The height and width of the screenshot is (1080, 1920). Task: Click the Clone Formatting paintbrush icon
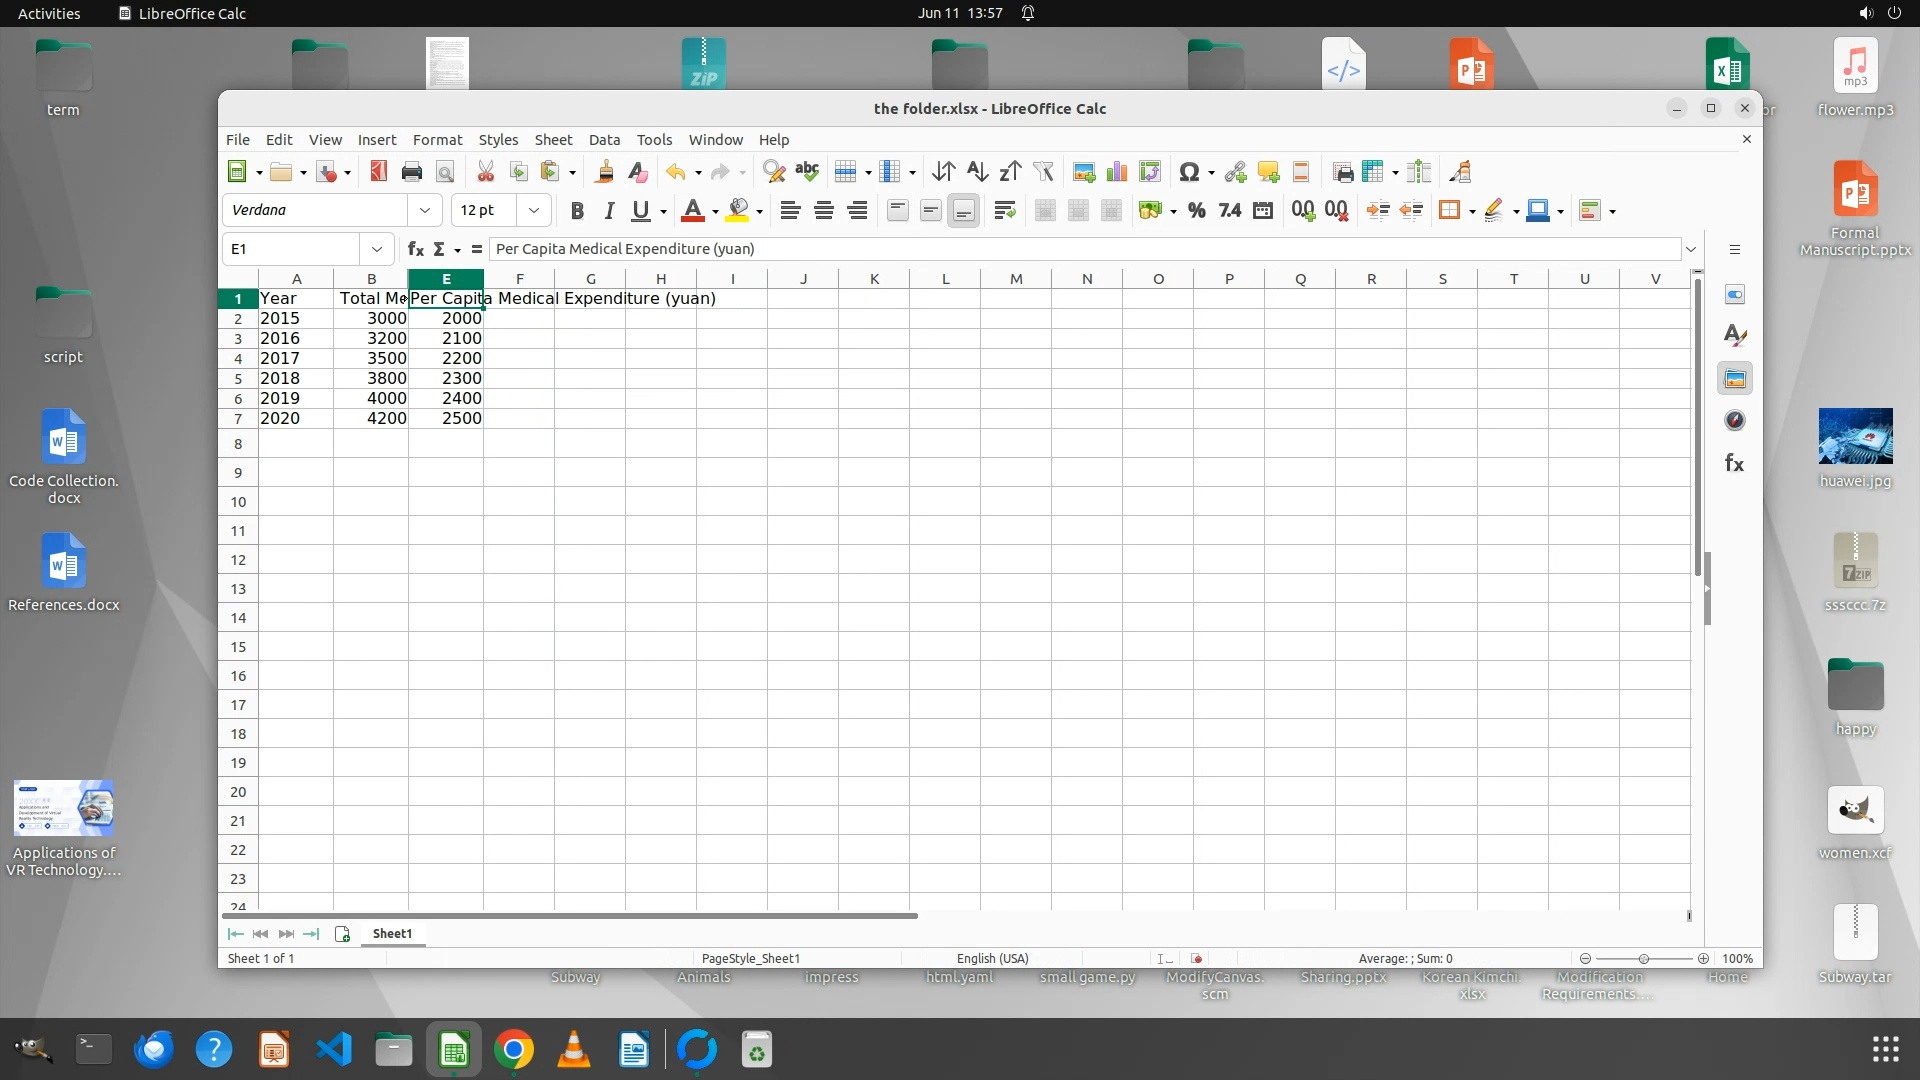604,172
